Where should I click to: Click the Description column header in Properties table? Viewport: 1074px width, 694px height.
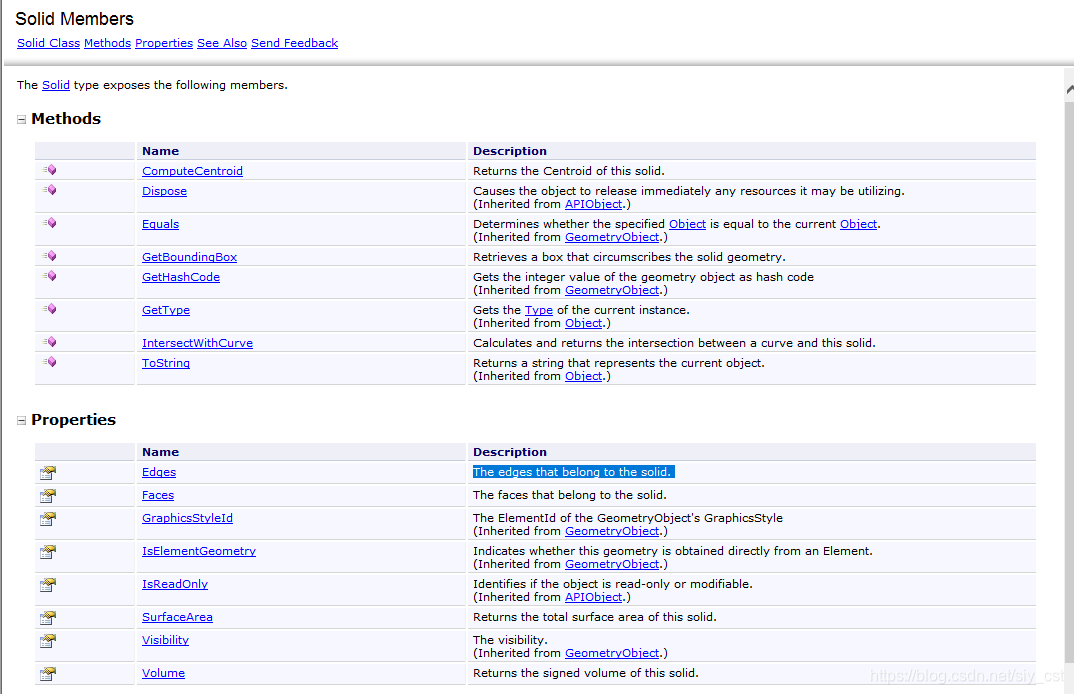coord(510,451)
